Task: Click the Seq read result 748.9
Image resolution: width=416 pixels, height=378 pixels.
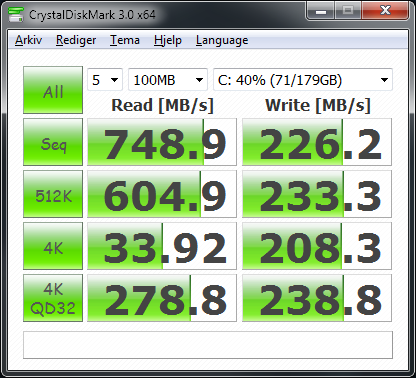Action: point(162,142)
